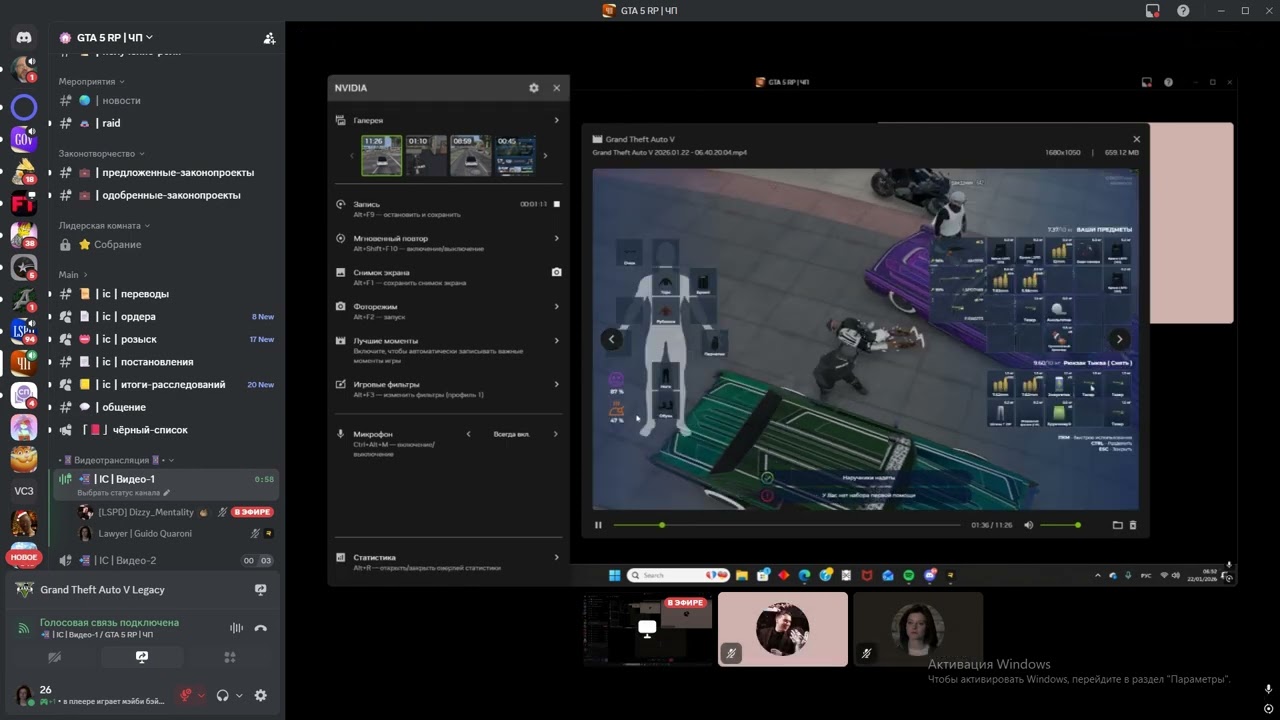Turn on camera in voice panel
The height and width of the screenshot is (720, 1280).
tap(54, 657)
